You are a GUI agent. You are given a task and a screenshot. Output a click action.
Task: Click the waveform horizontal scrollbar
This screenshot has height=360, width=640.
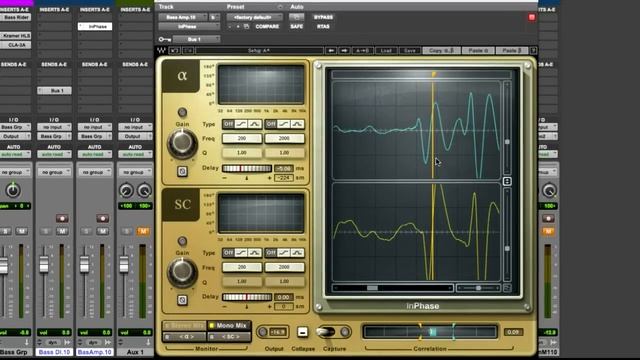pyautogui.click(x=393, y=288)
